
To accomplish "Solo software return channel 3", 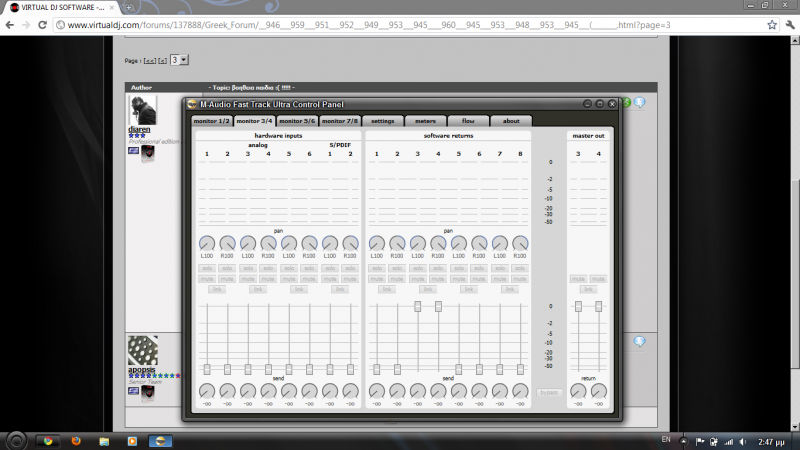I will pyautogui.click(x=417, y=268).
